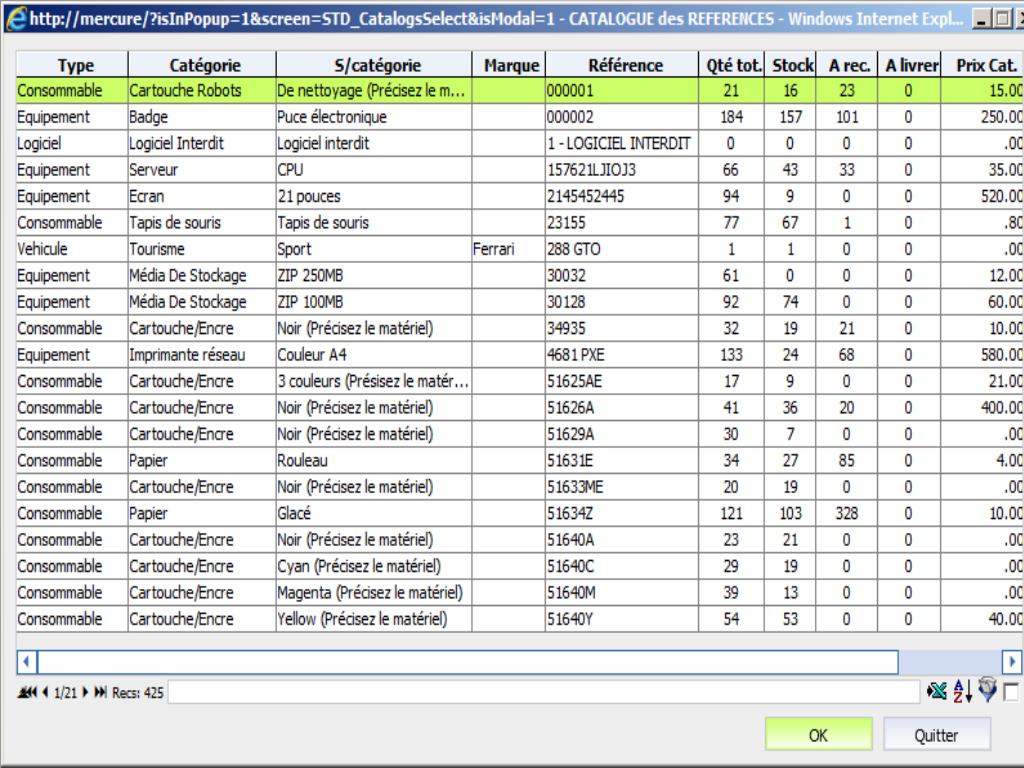Jump to the last page of records
Screen dimensions: 1024x768
point(101,692)
